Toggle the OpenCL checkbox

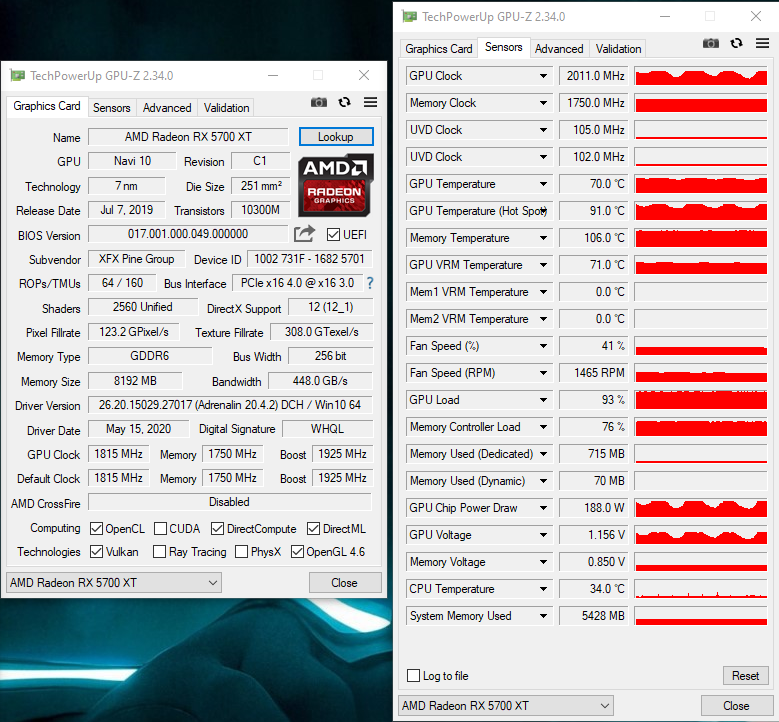point(96,529)
